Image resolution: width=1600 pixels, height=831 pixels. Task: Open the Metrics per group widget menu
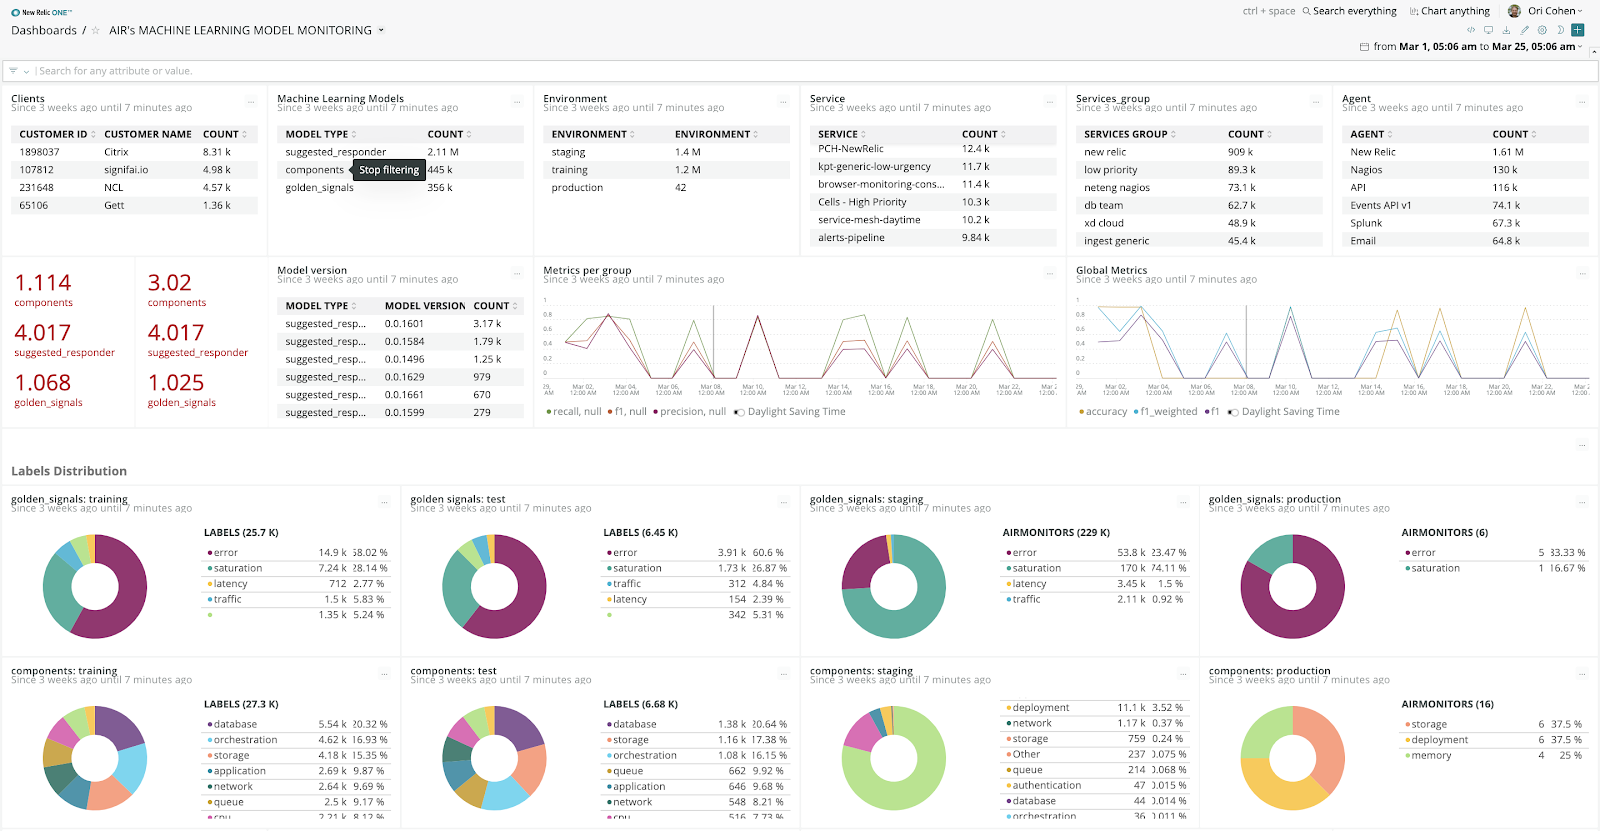[1050, 273]
